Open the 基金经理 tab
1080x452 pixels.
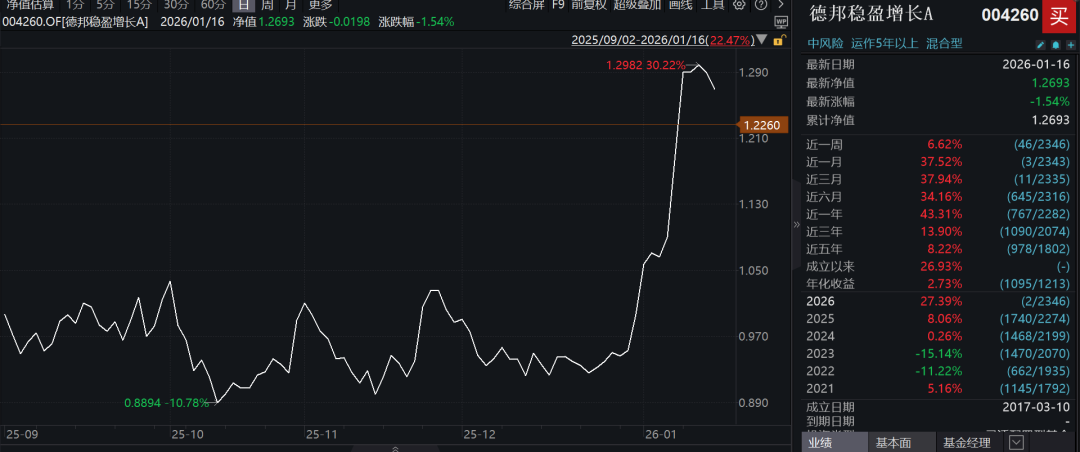(966, 442)
